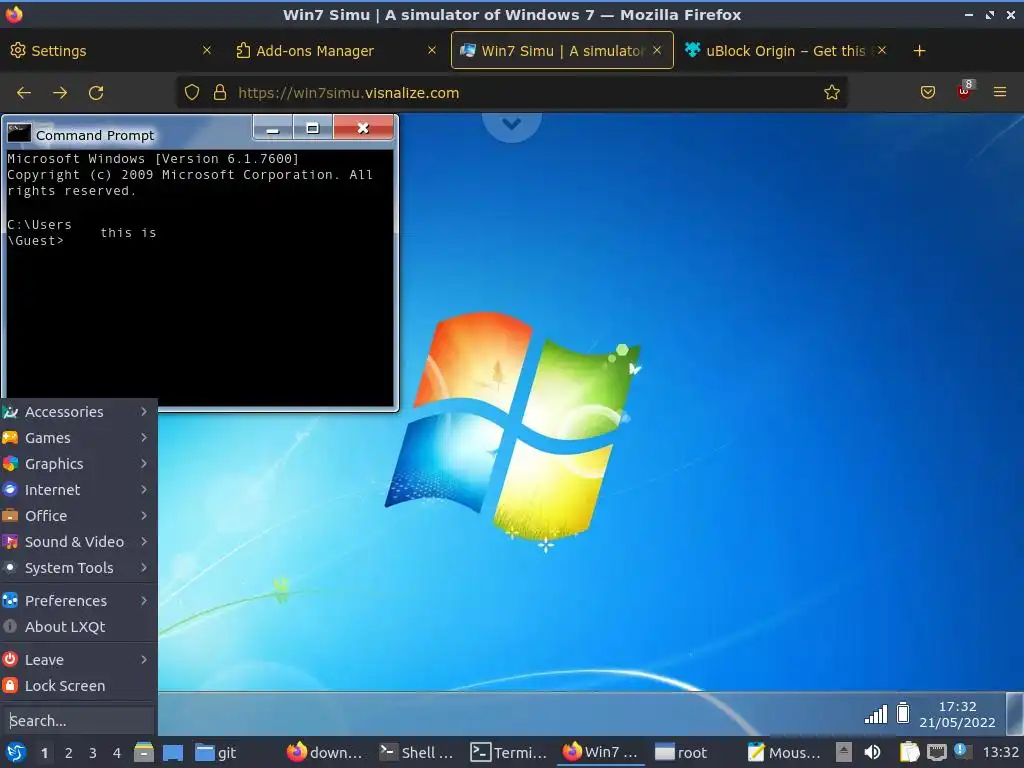Open the uBlock Origin extension icon
The image size is (1024, 768).
click(x=965, y=91)
